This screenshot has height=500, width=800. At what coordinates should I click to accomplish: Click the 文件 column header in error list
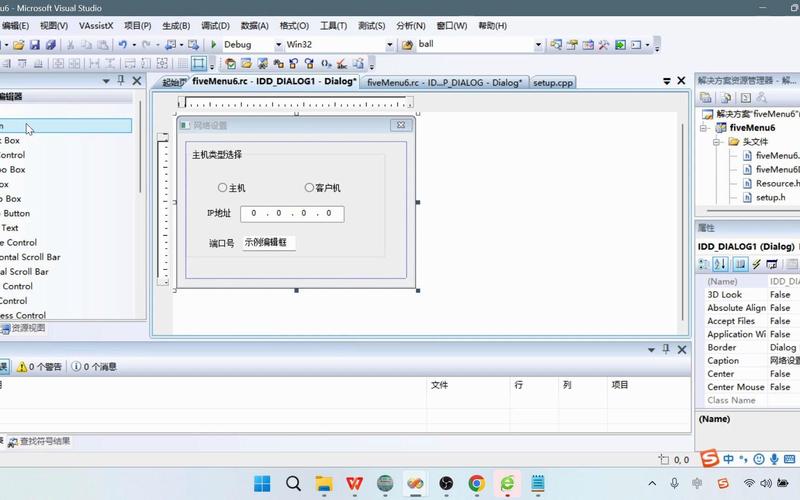click(468, 385)
